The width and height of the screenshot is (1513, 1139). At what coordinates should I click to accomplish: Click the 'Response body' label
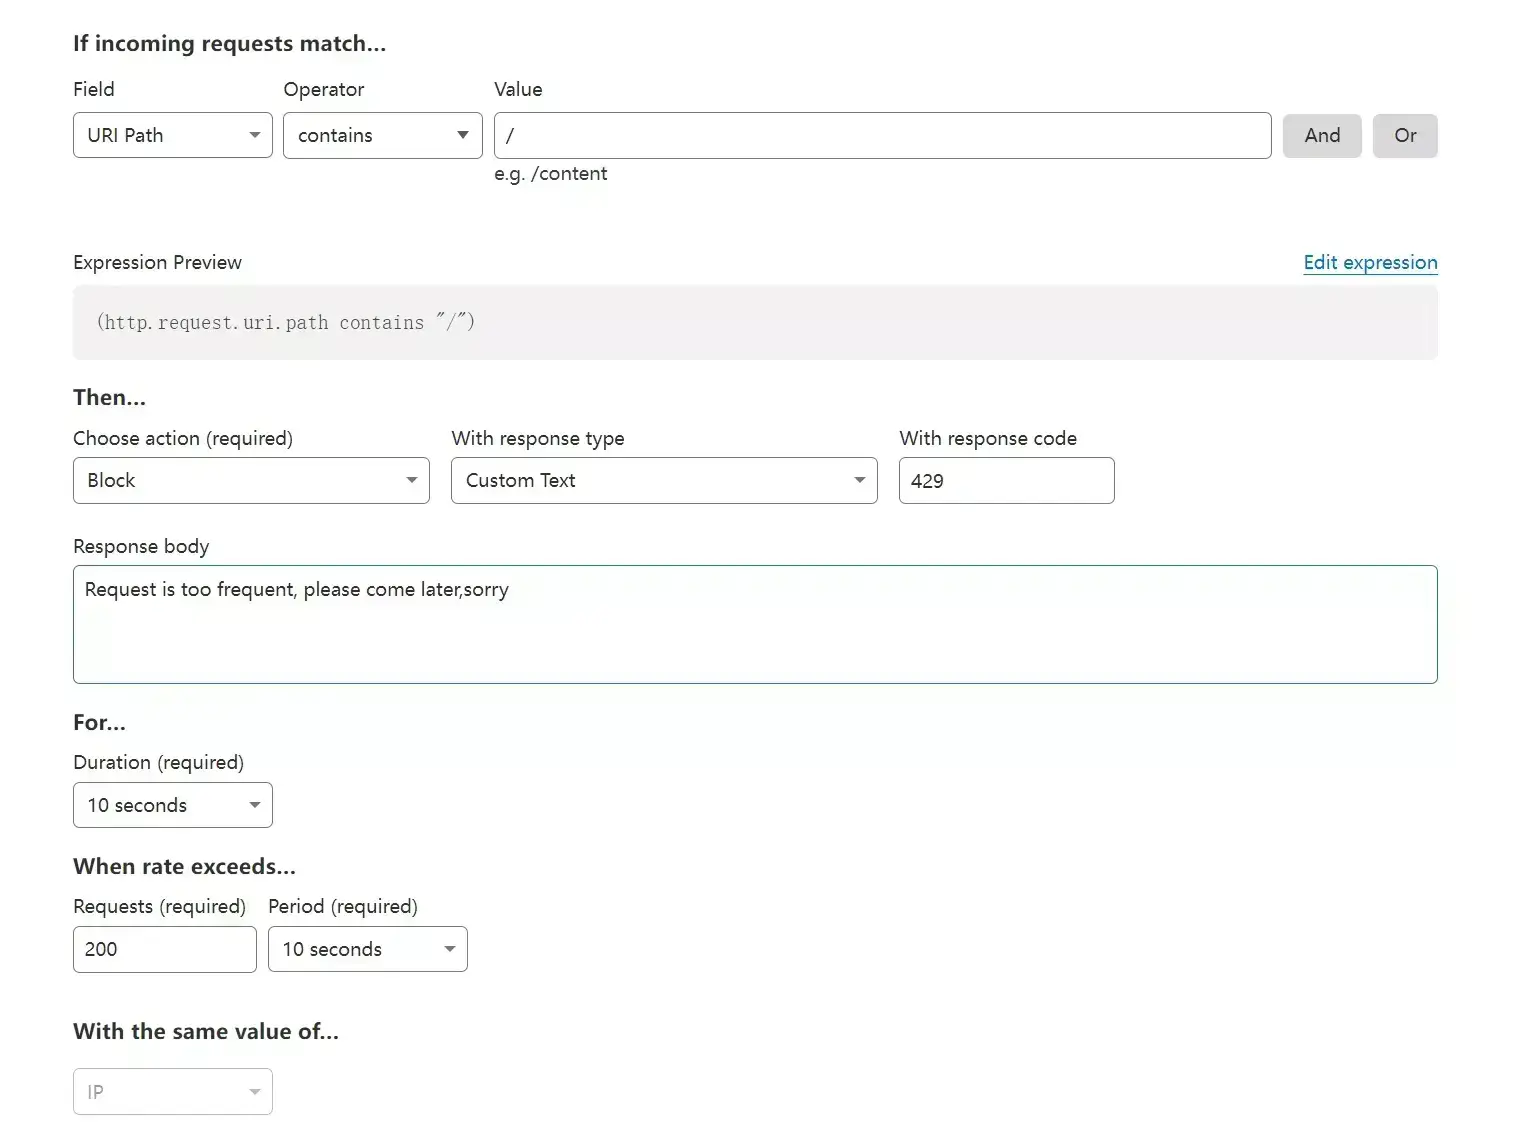(141, 546)
